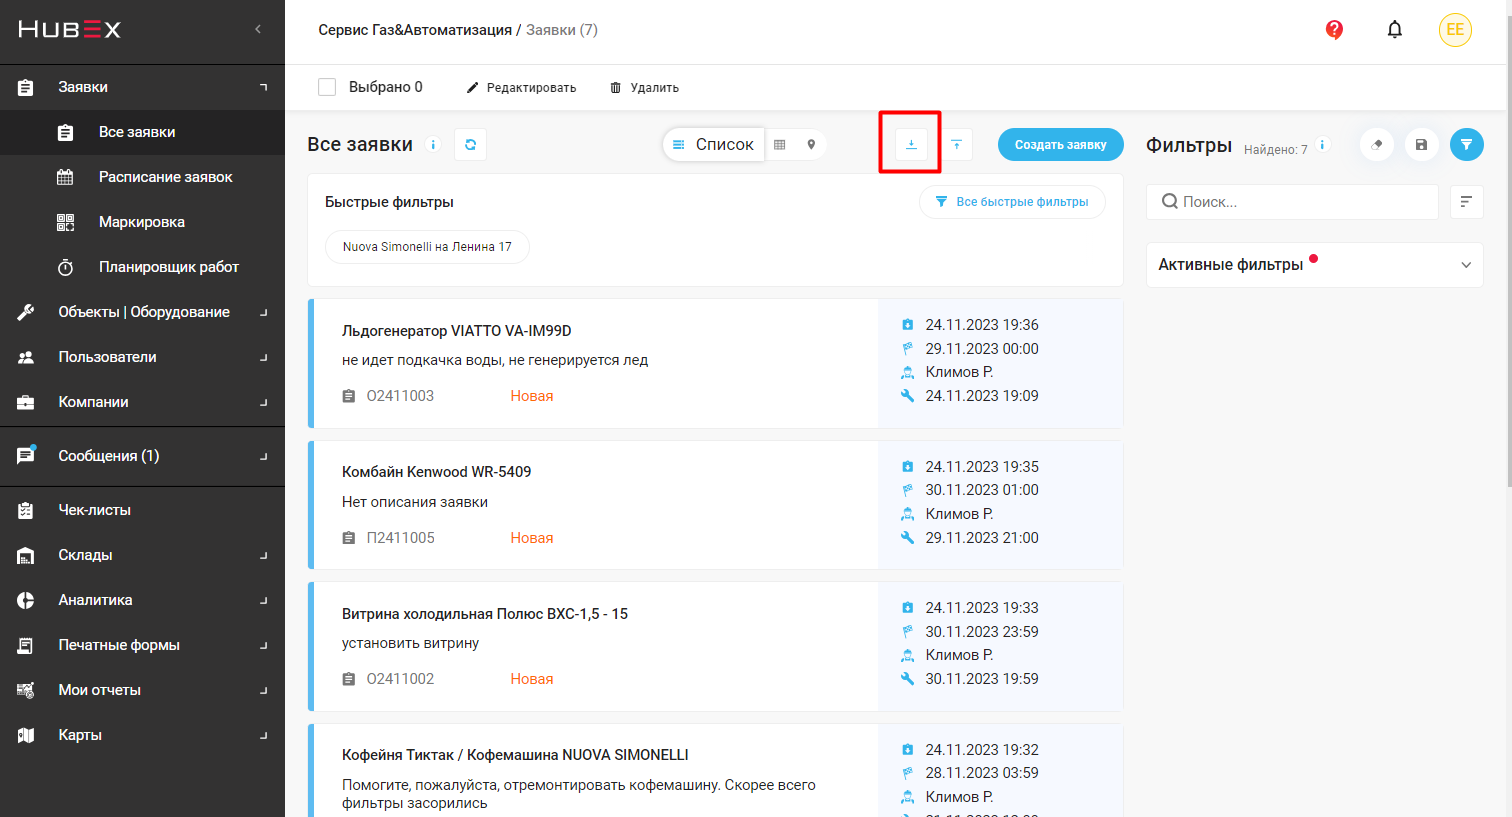Image resolution: width=1512 pixels, height=817 pixels.
Task: Refresh the Все заявки list
Action: tap(470, 145)
